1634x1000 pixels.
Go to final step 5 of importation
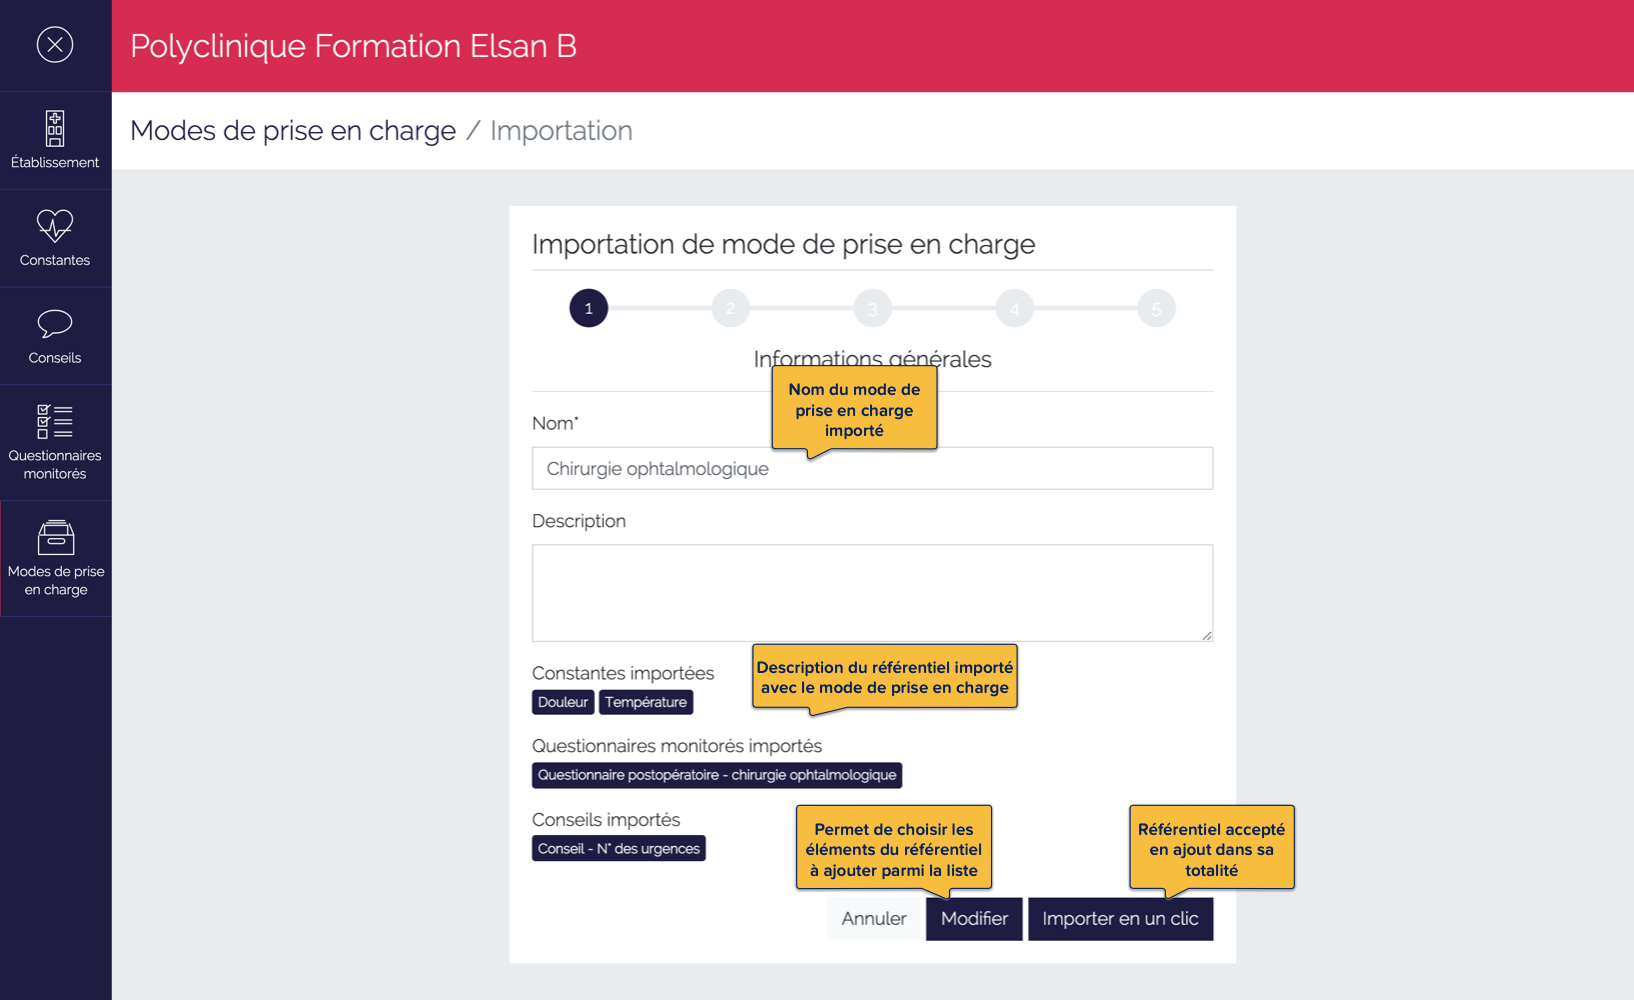[x=1156, y=308]
